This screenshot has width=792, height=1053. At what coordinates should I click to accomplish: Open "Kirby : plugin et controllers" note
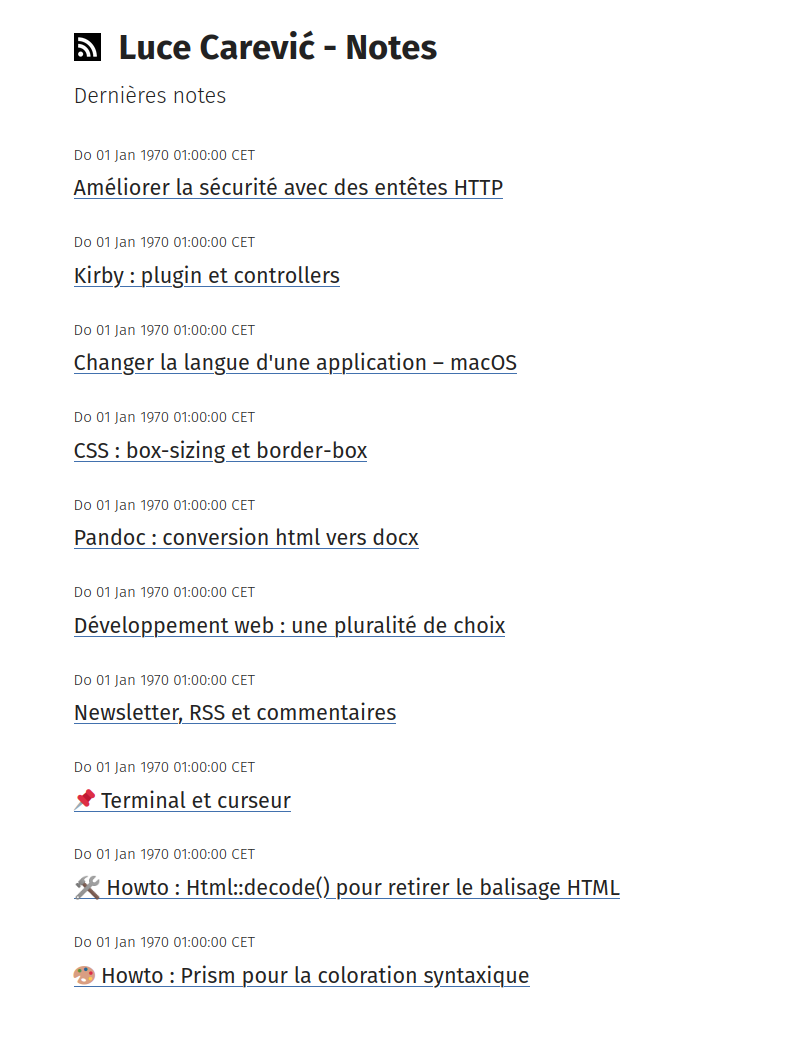[x=207, y=276]
